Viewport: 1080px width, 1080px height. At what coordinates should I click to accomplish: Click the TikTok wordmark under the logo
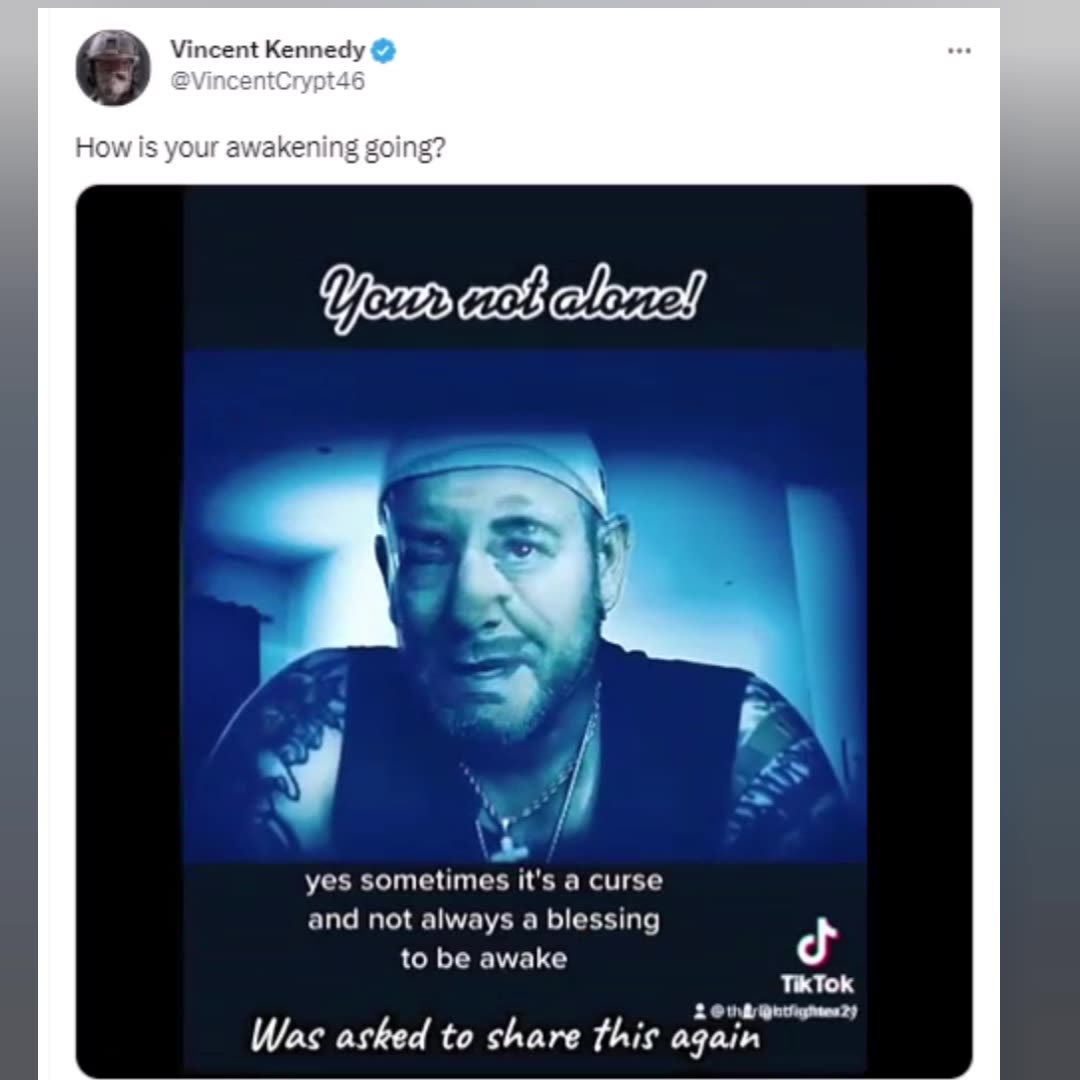click(x=817, y=984)
